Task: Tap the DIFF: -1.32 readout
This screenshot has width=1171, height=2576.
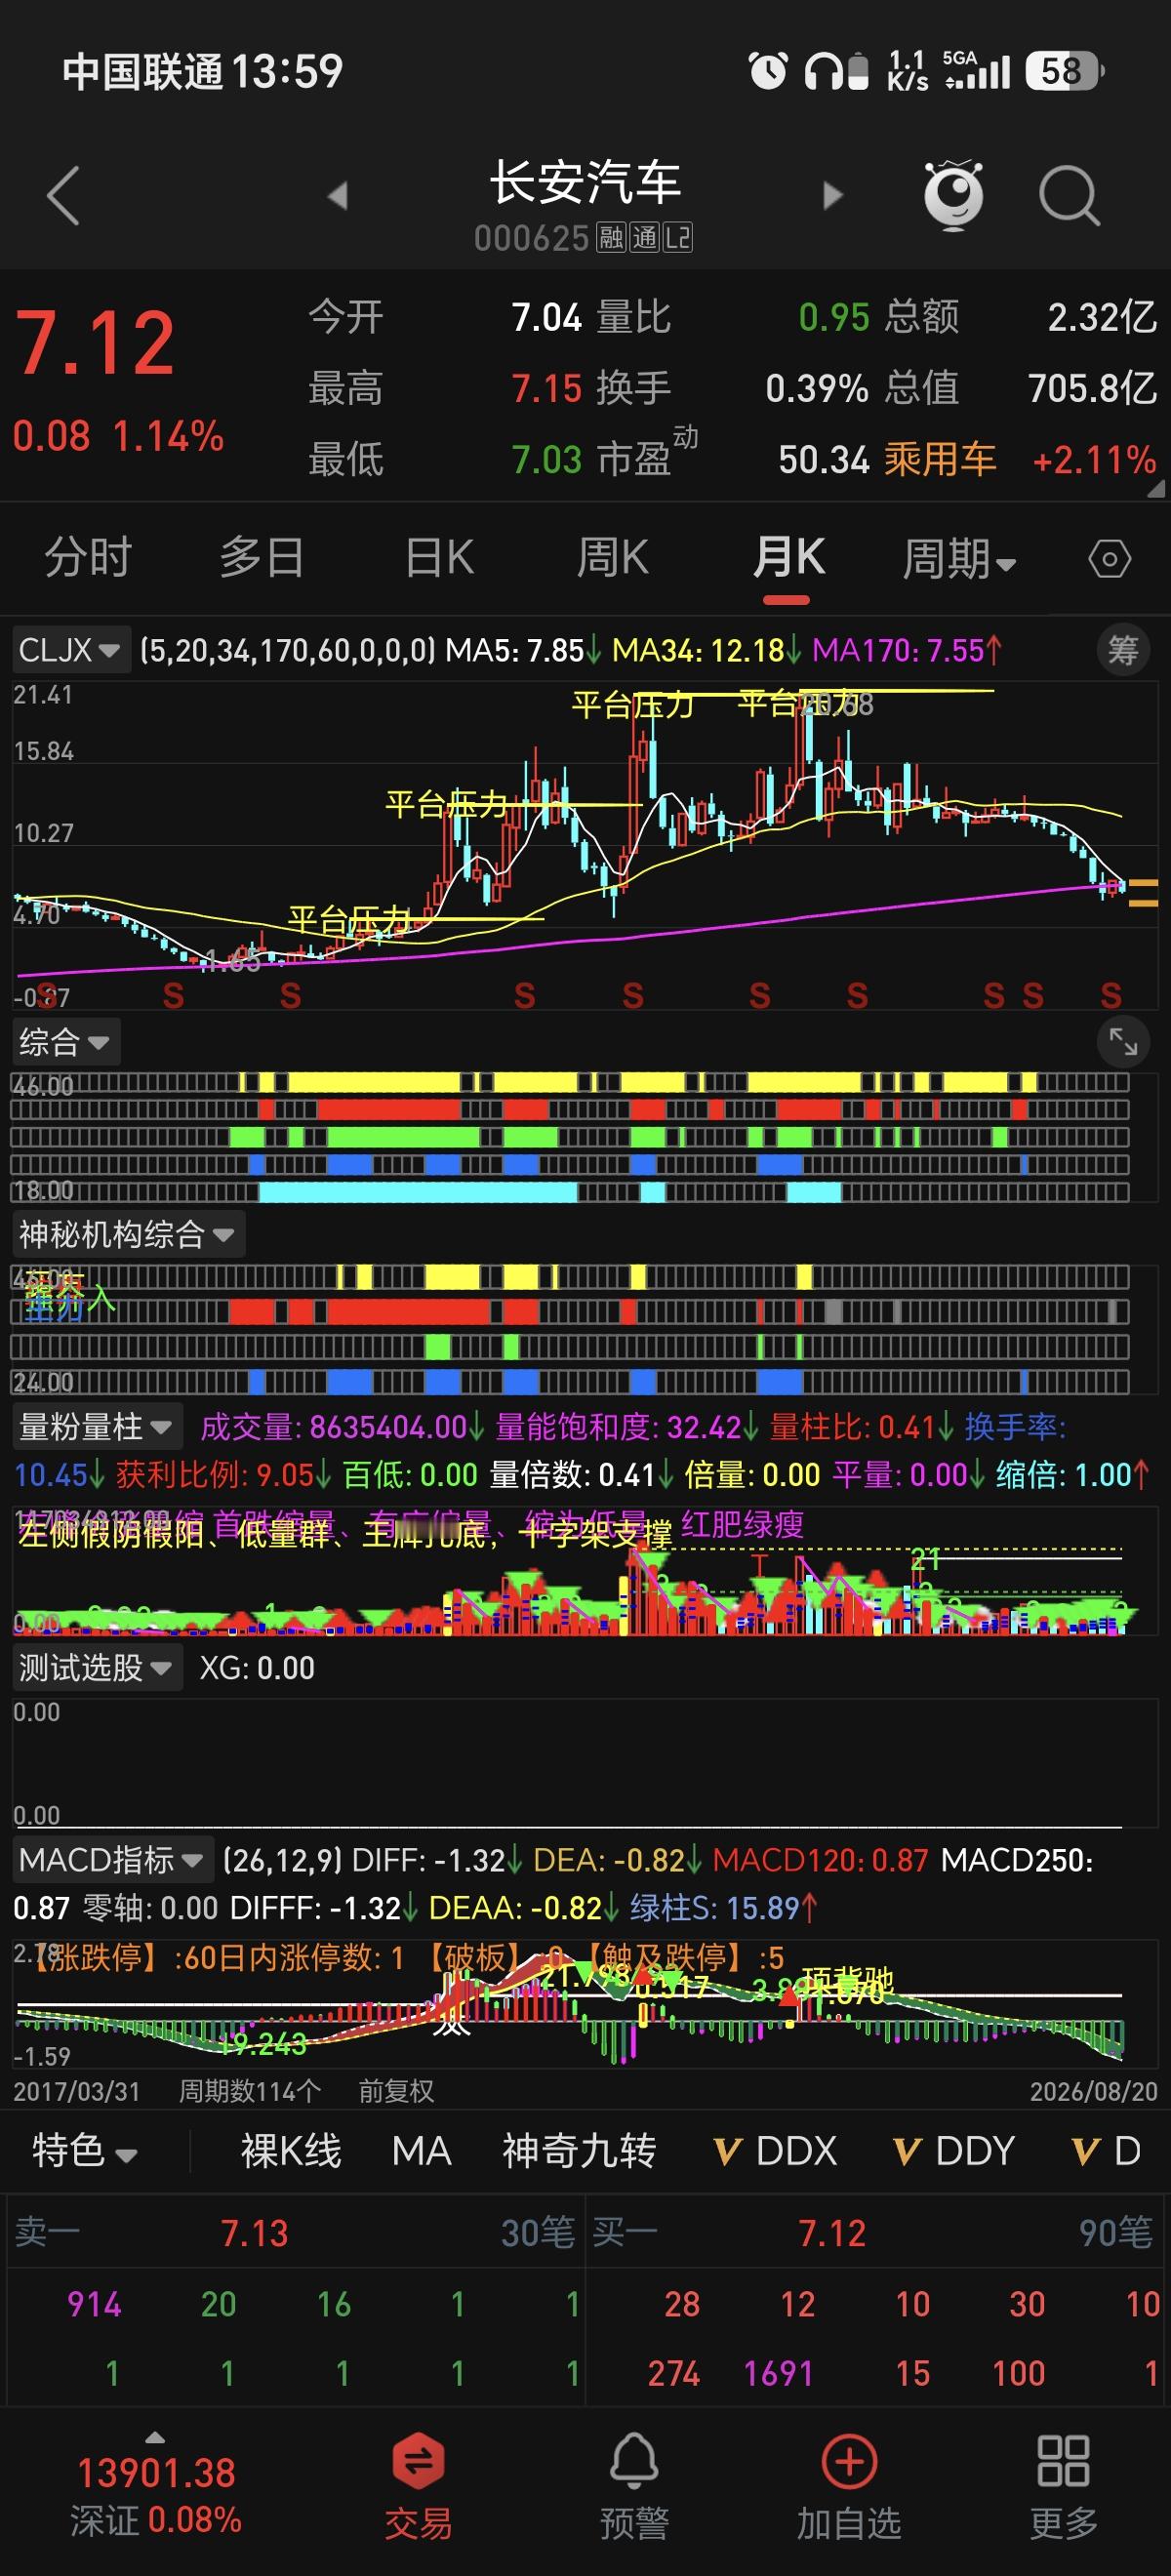Action: [436, 1859]
